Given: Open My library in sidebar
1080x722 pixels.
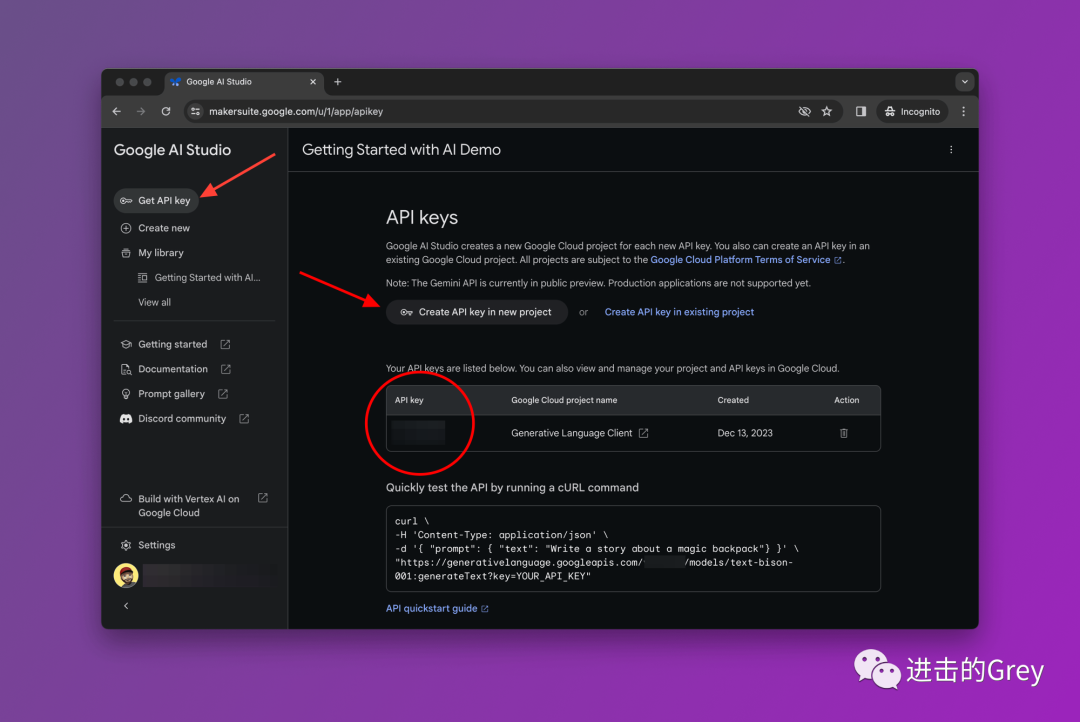Looking at the screenshot, I should [153, 253].
